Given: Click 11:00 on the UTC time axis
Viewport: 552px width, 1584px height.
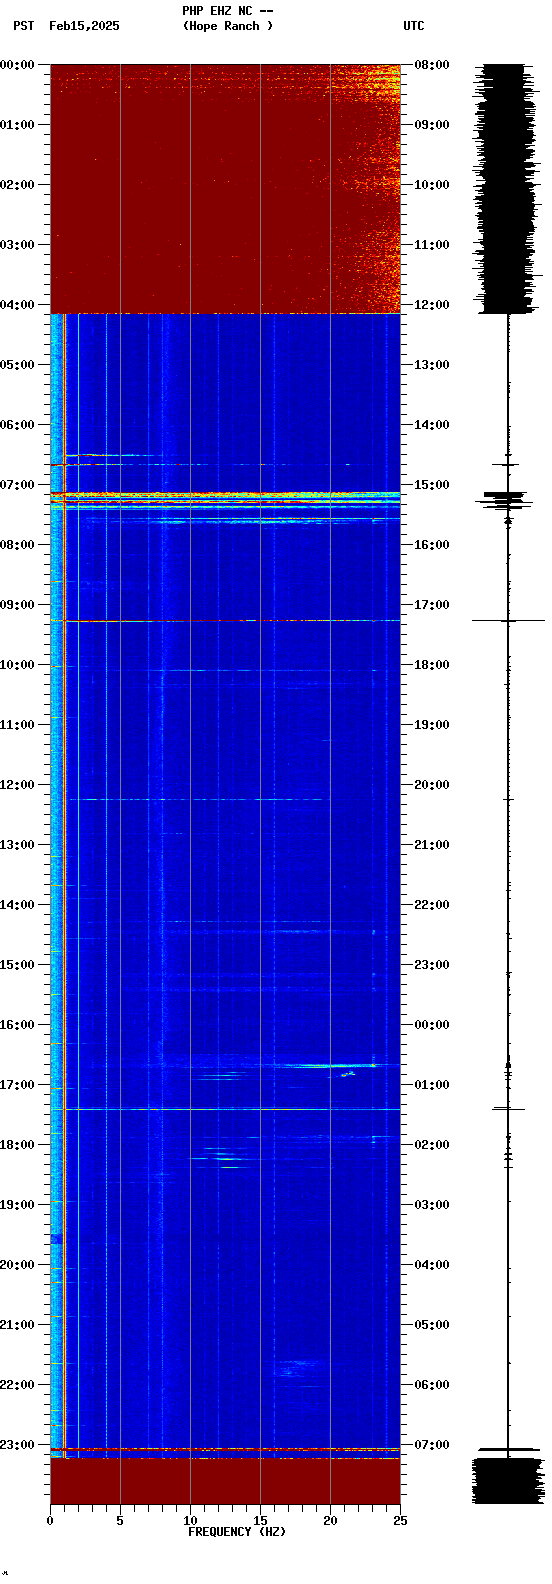Looking at the screenshot, I should pyautogui.click(x=432, y=244).
